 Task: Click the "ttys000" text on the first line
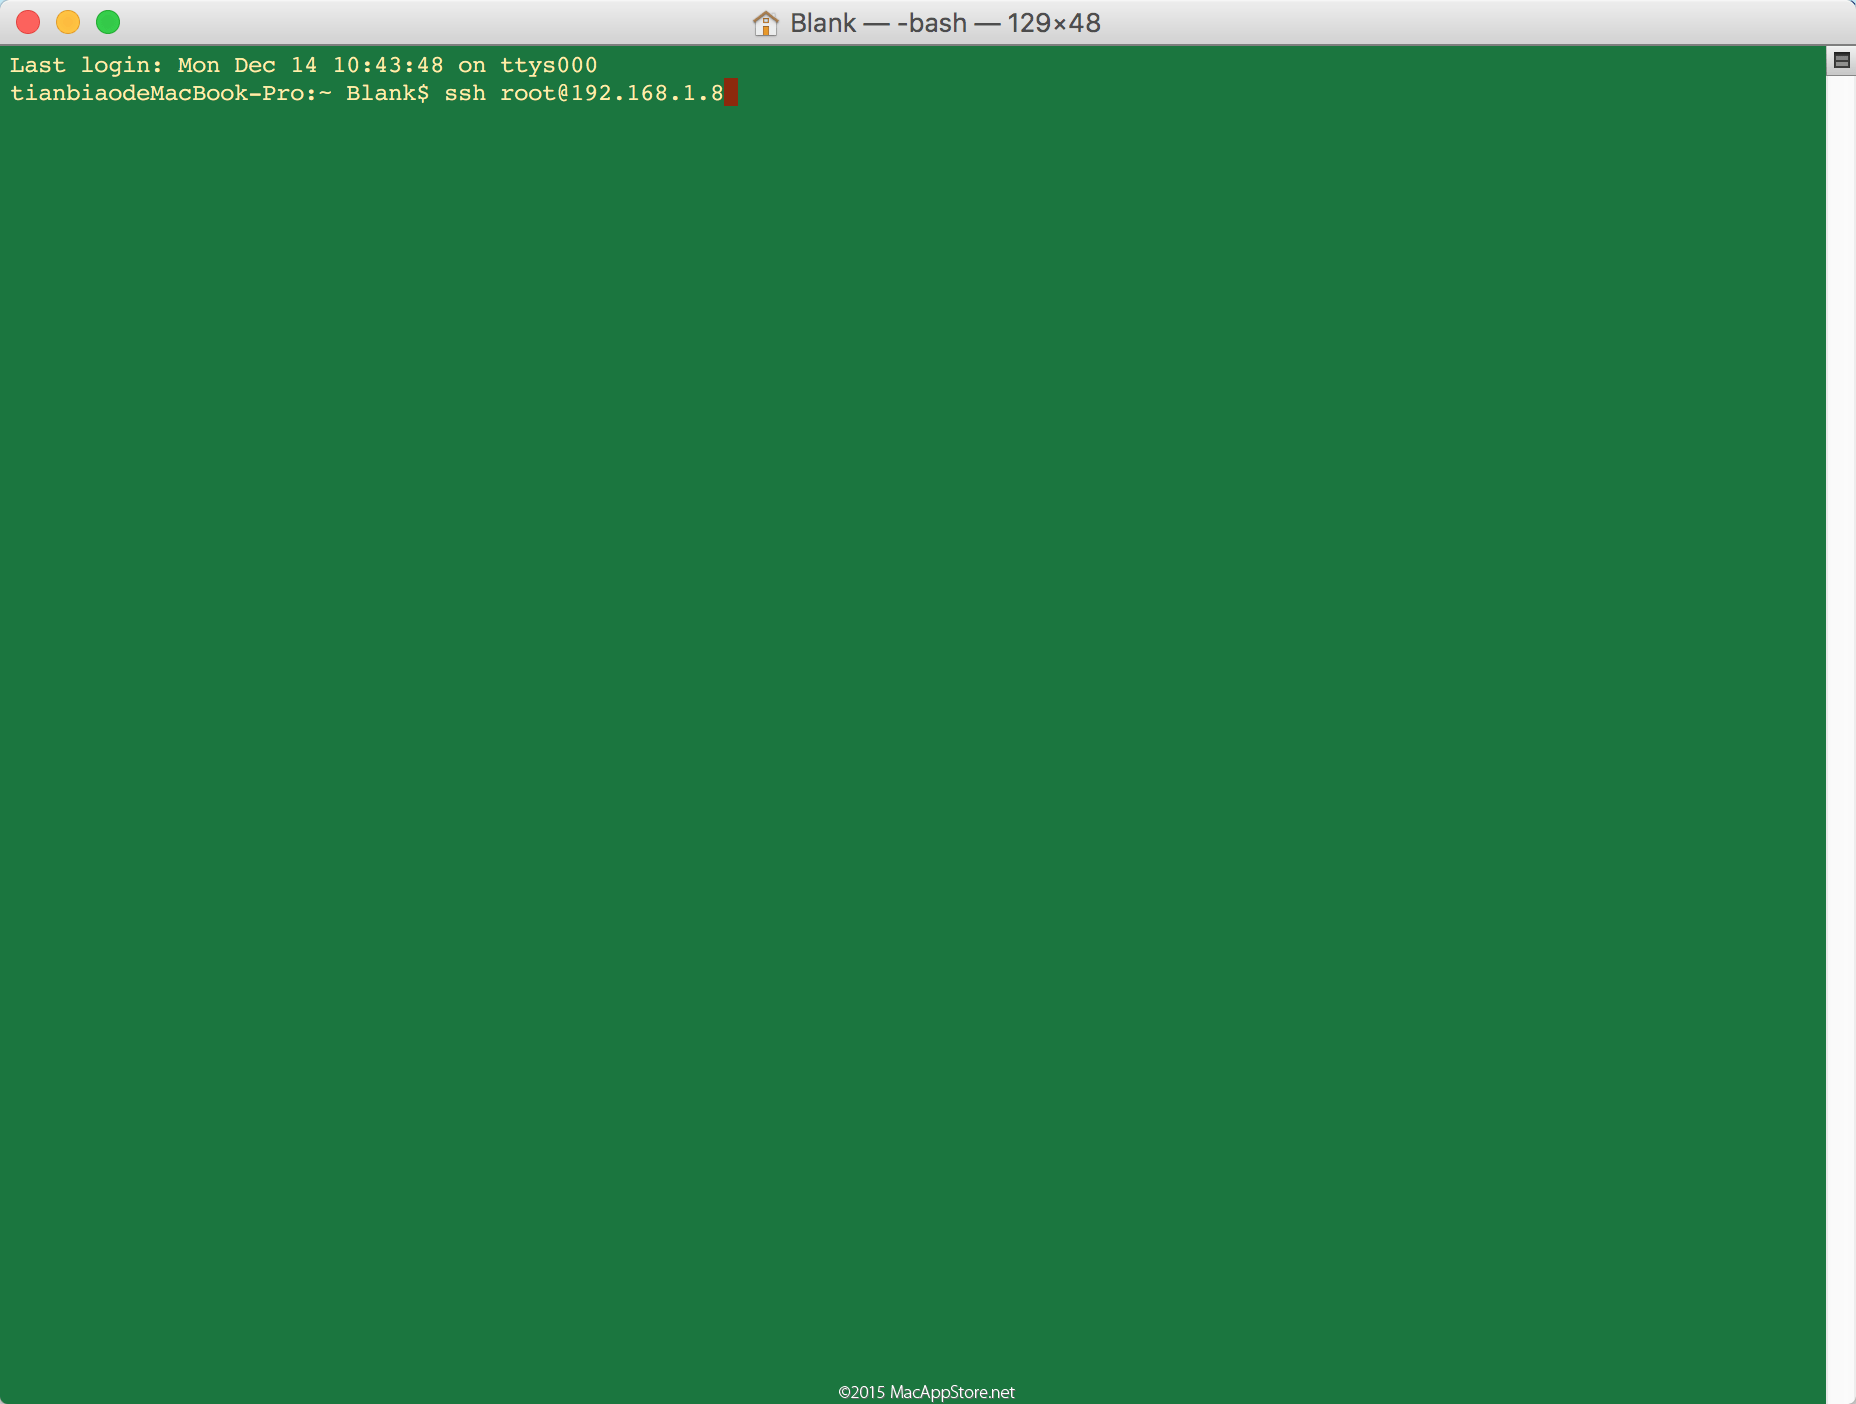[548, 65]
